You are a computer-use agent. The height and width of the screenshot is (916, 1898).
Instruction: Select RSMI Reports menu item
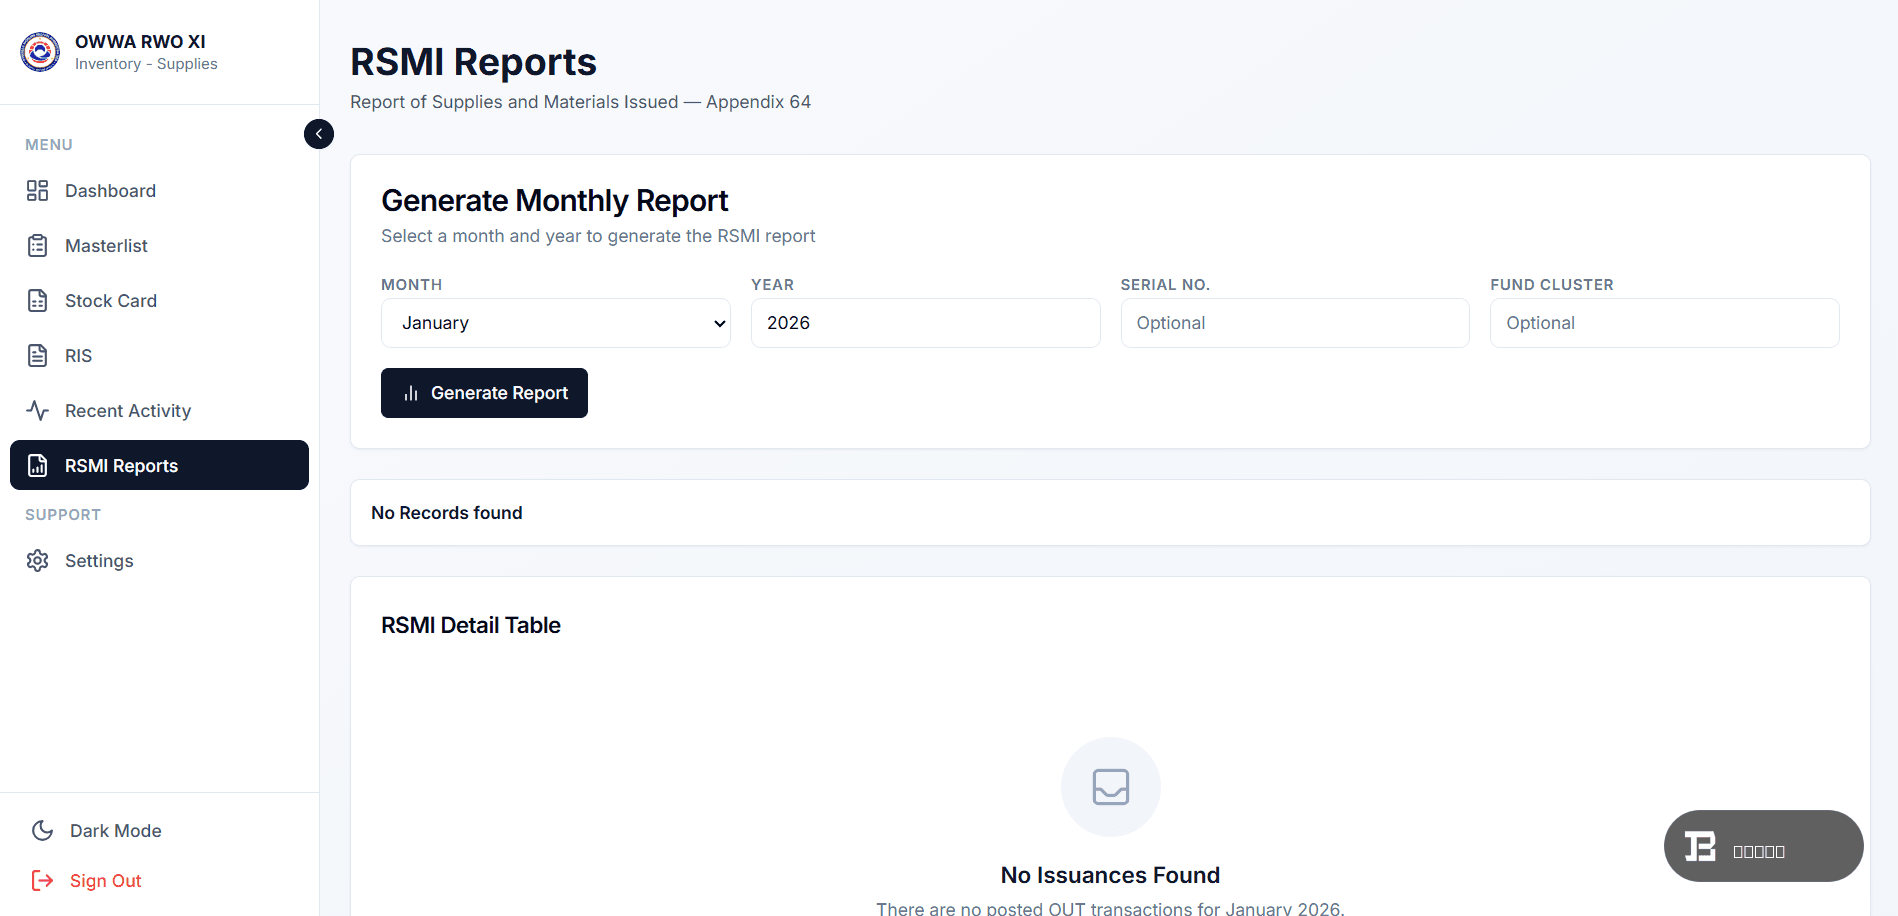pos(159,465)
